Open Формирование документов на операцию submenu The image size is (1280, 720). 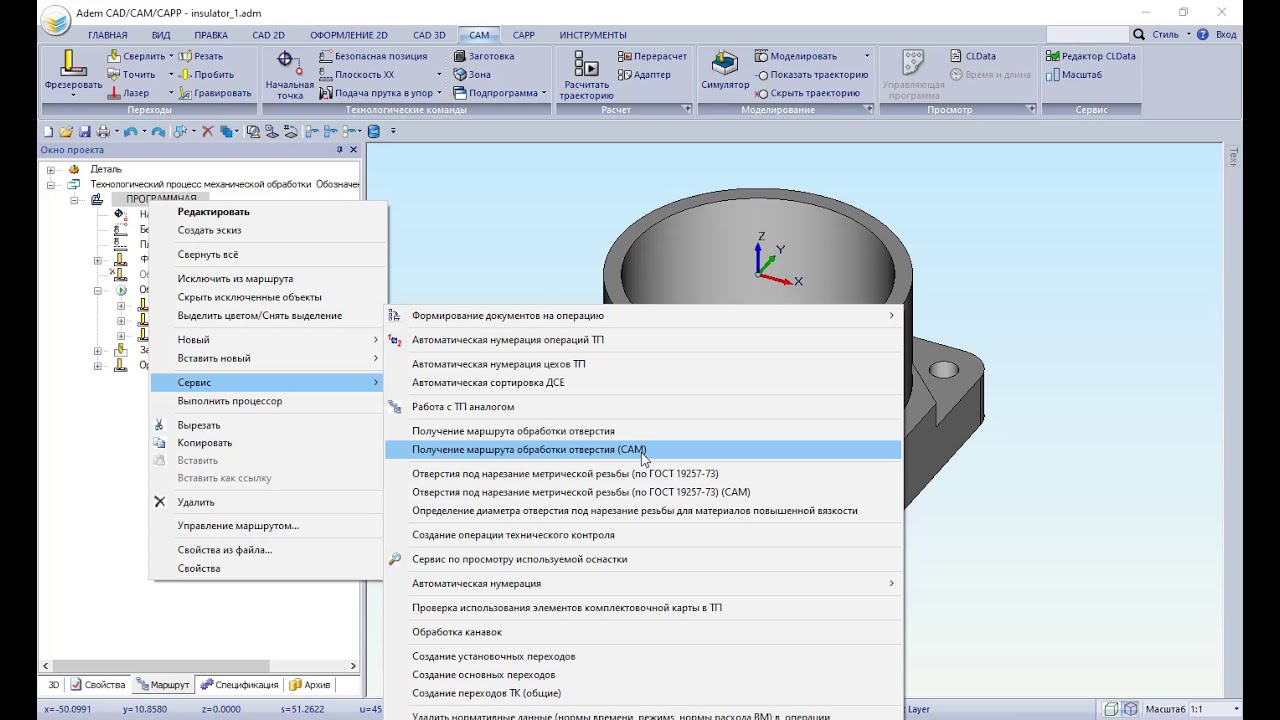pos(643,316)
